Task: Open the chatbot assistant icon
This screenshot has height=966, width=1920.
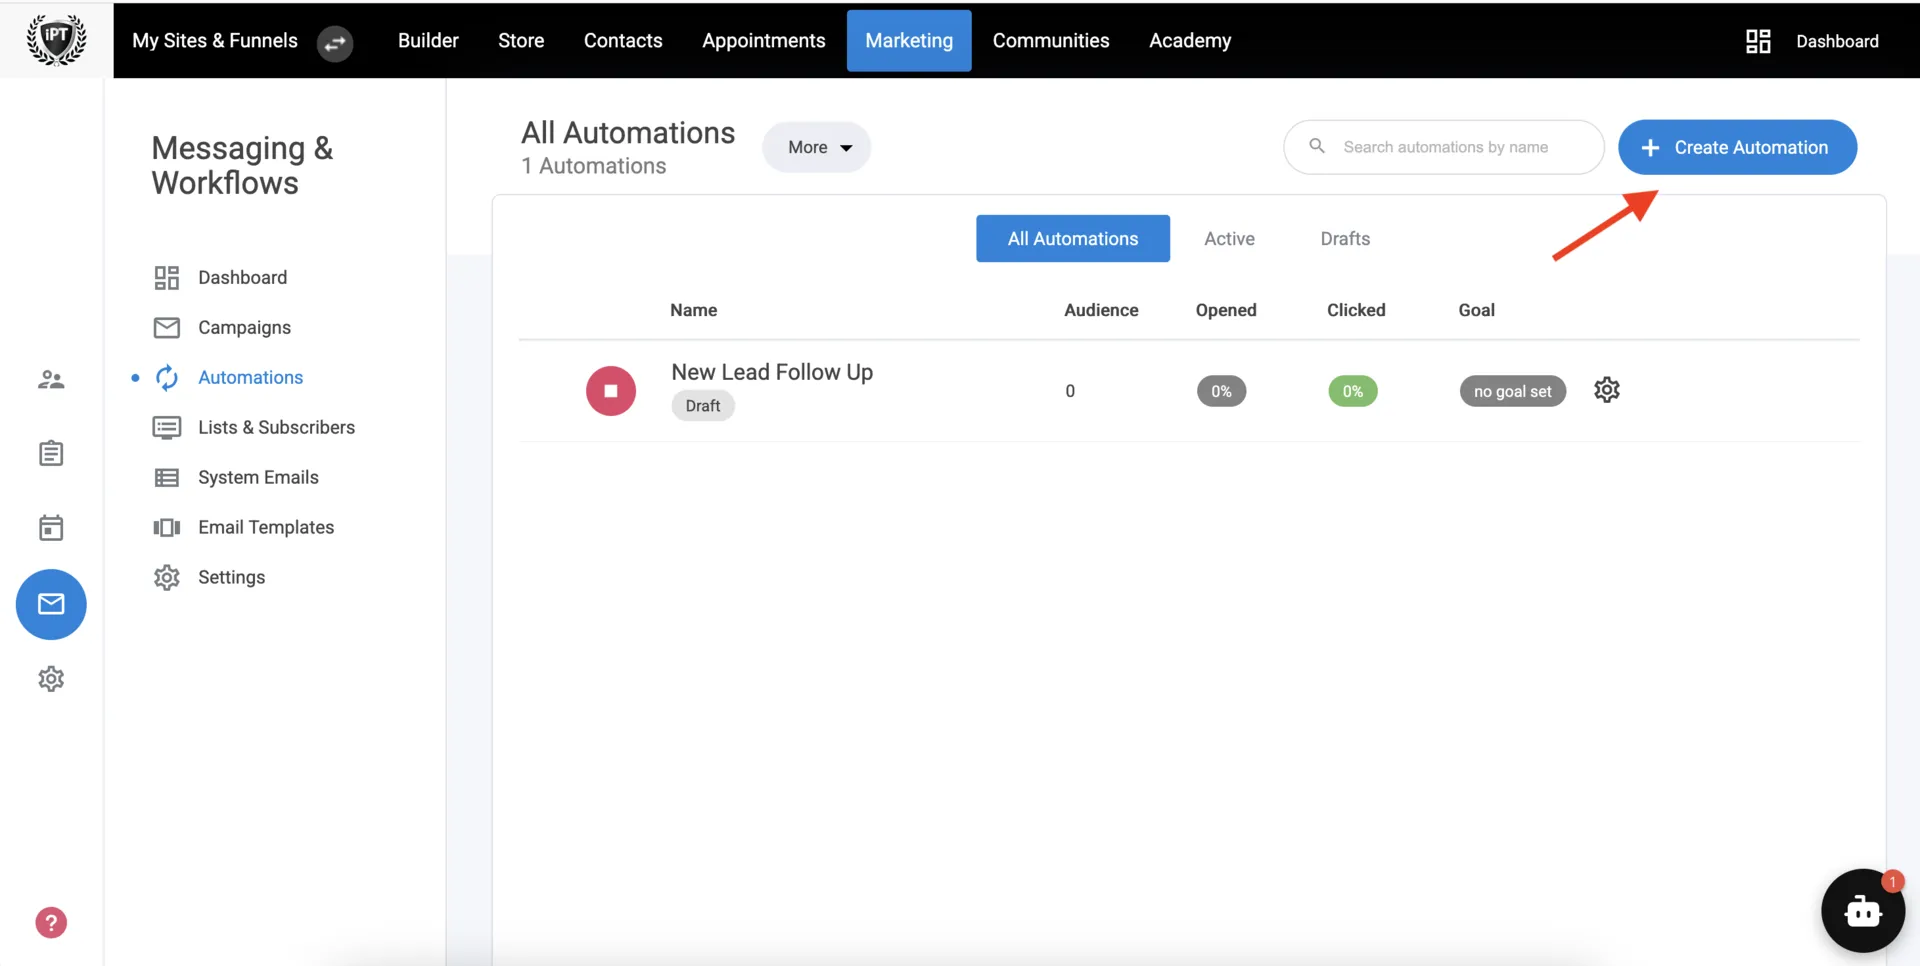Action: click(x=1863, y=910)
